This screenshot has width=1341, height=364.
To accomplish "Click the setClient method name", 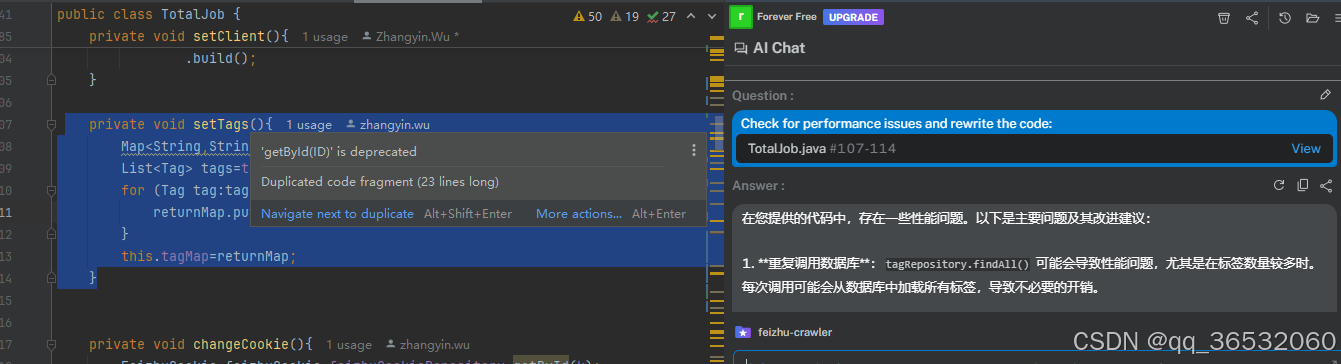I will pos(229,36).
